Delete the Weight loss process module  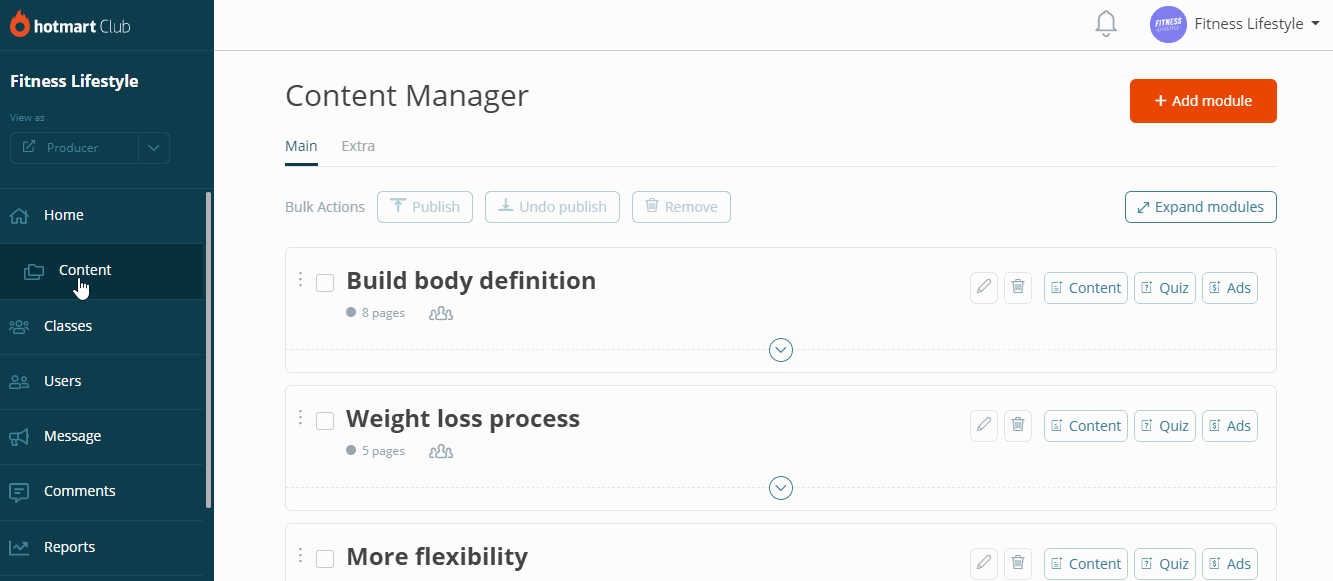point(1018,426)
